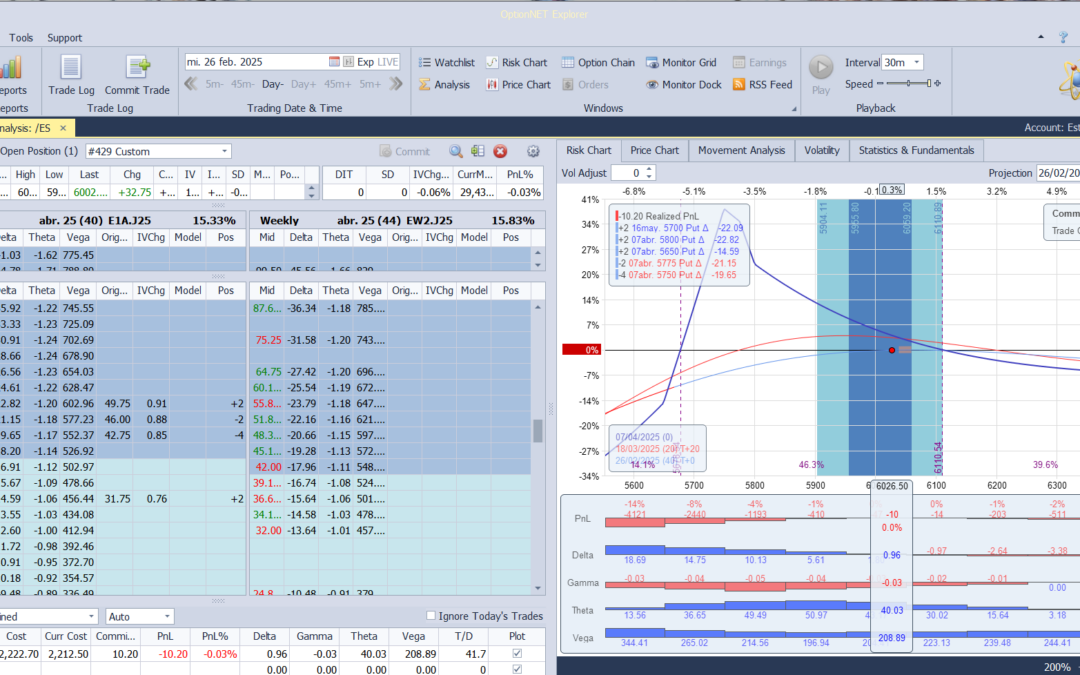Increase speed with the plus icon
This screenshot has height=675, width=1080.
coord(937,83)
